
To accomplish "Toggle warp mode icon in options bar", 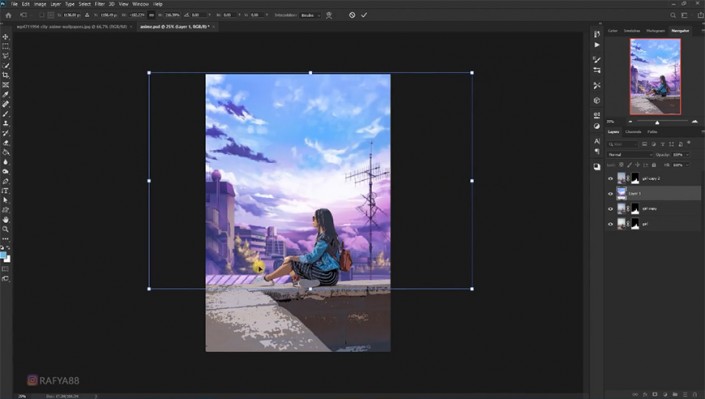I will tap(329, 15).
